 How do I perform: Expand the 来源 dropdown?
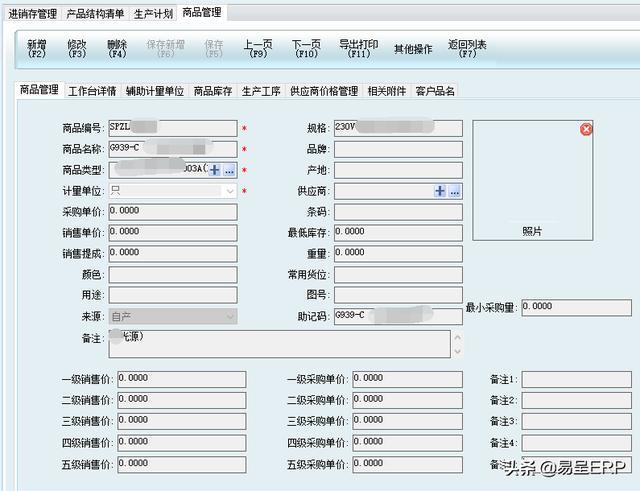point(230,317)
